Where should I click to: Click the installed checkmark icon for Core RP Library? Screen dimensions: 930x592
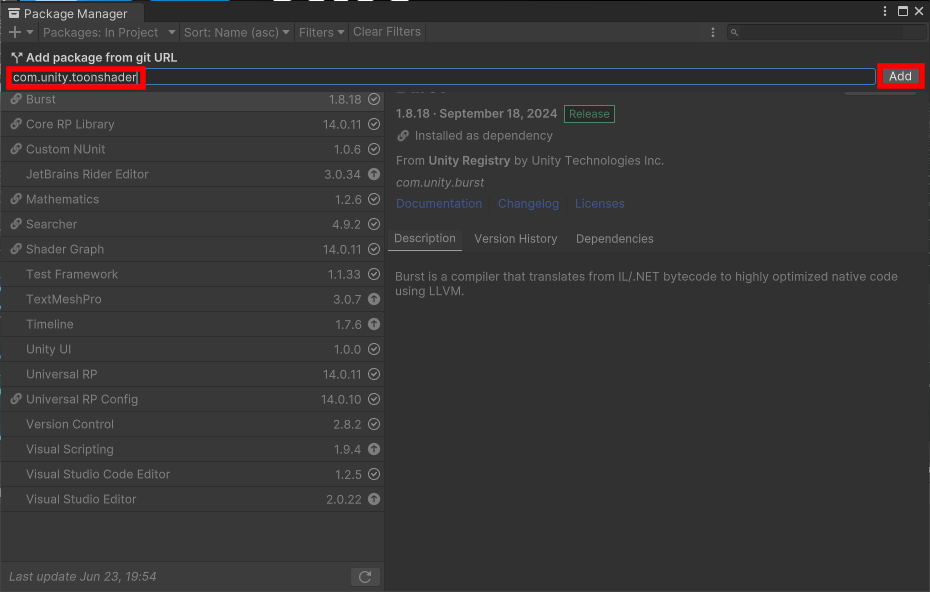click(x=374, y=124)
